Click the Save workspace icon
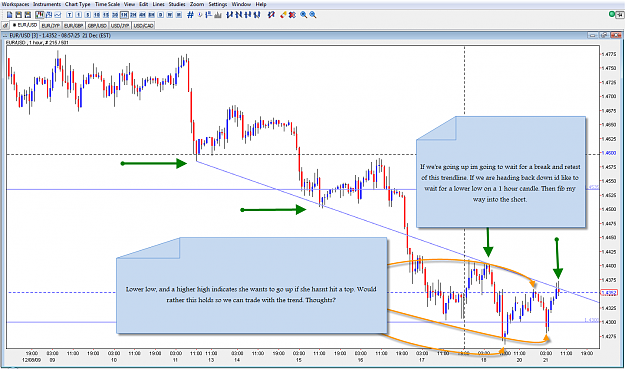The width and height of the screenshot is (625, 369). click(18, 15)
